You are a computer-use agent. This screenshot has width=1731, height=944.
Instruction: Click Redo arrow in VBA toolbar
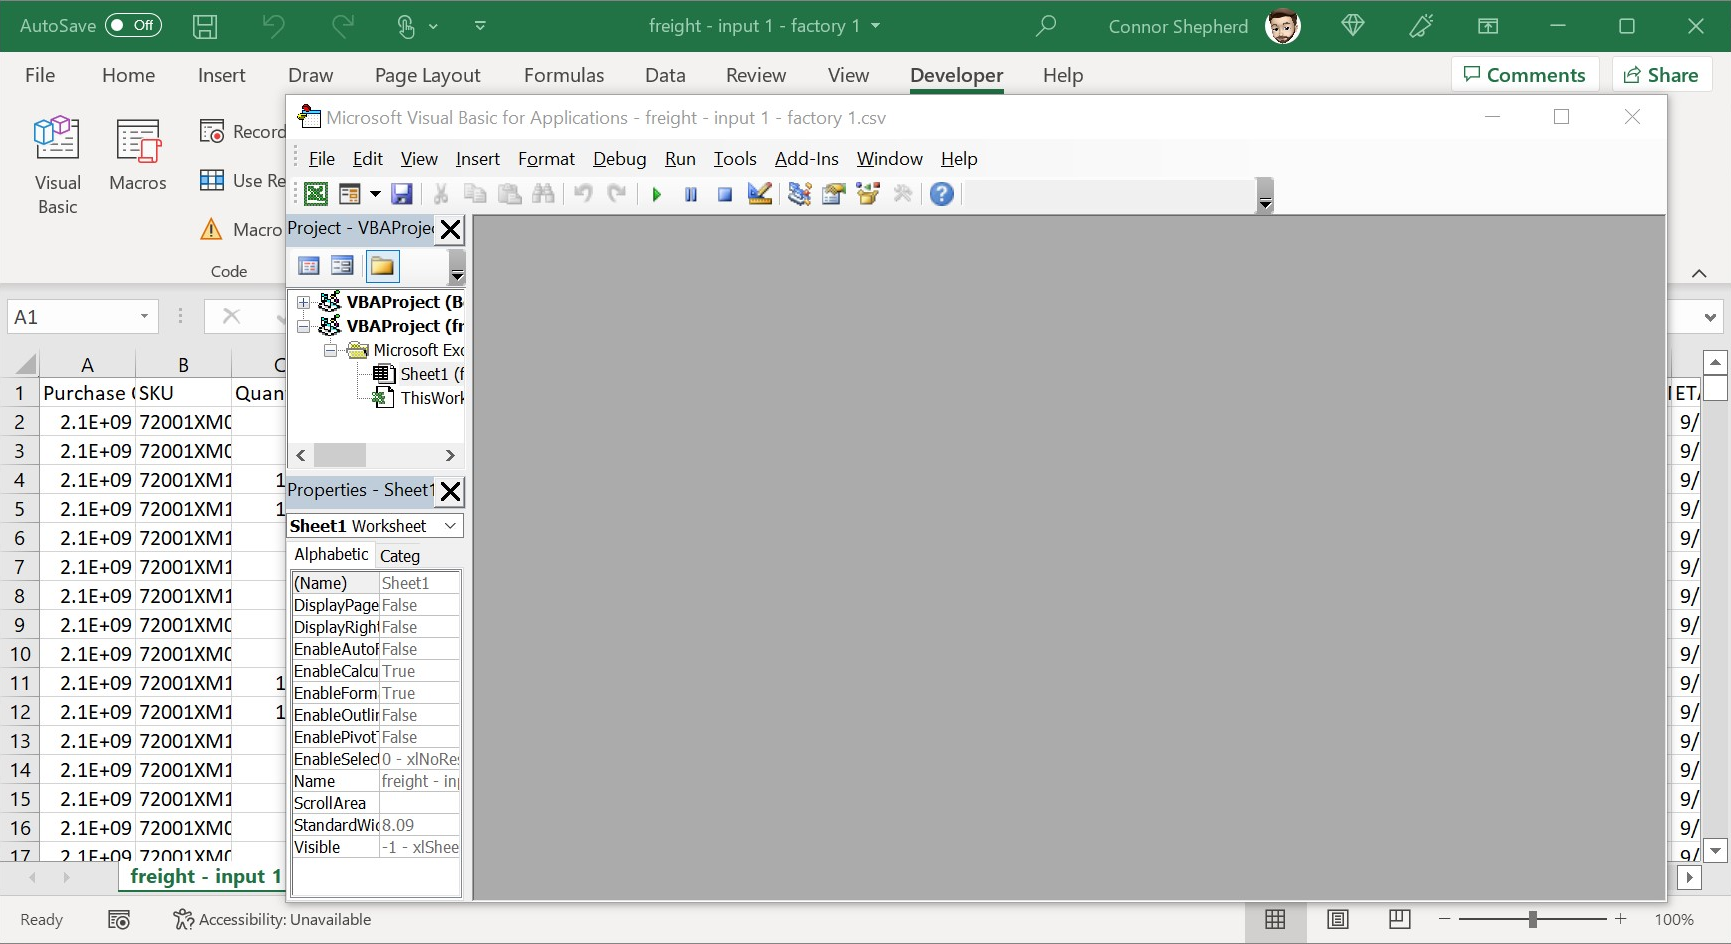617,194
